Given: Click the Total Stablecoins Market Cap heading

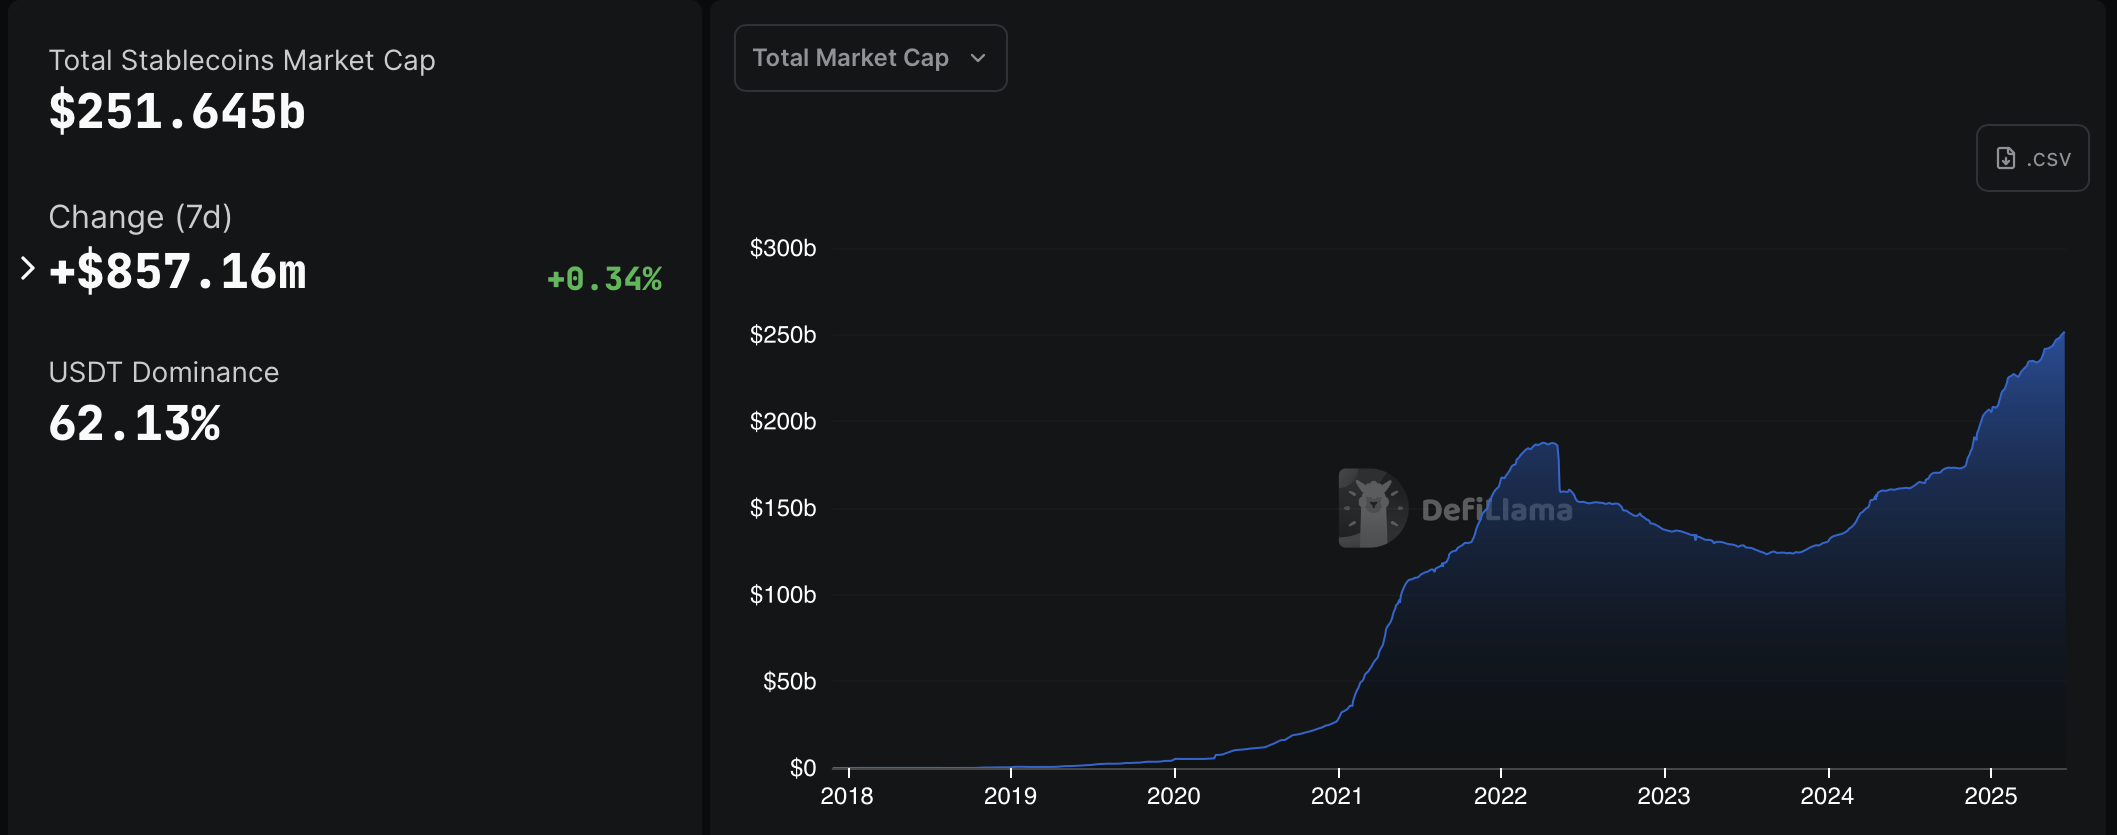Looking at the screenshot, I should point(242,61).
